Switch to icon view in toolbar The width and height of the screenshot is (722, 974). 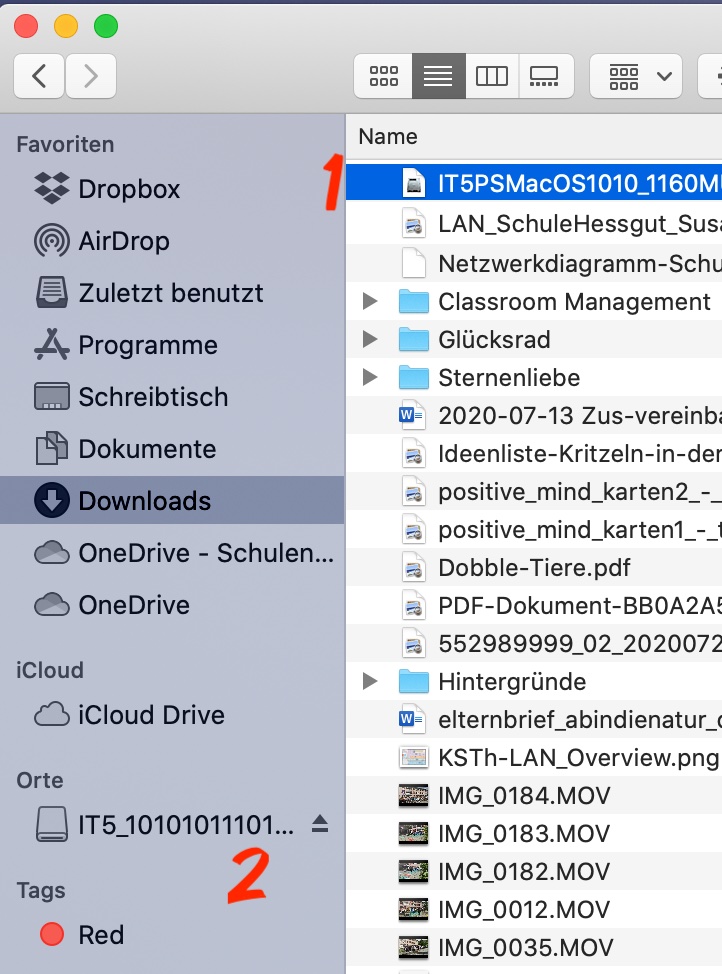(x=384, y=76)
